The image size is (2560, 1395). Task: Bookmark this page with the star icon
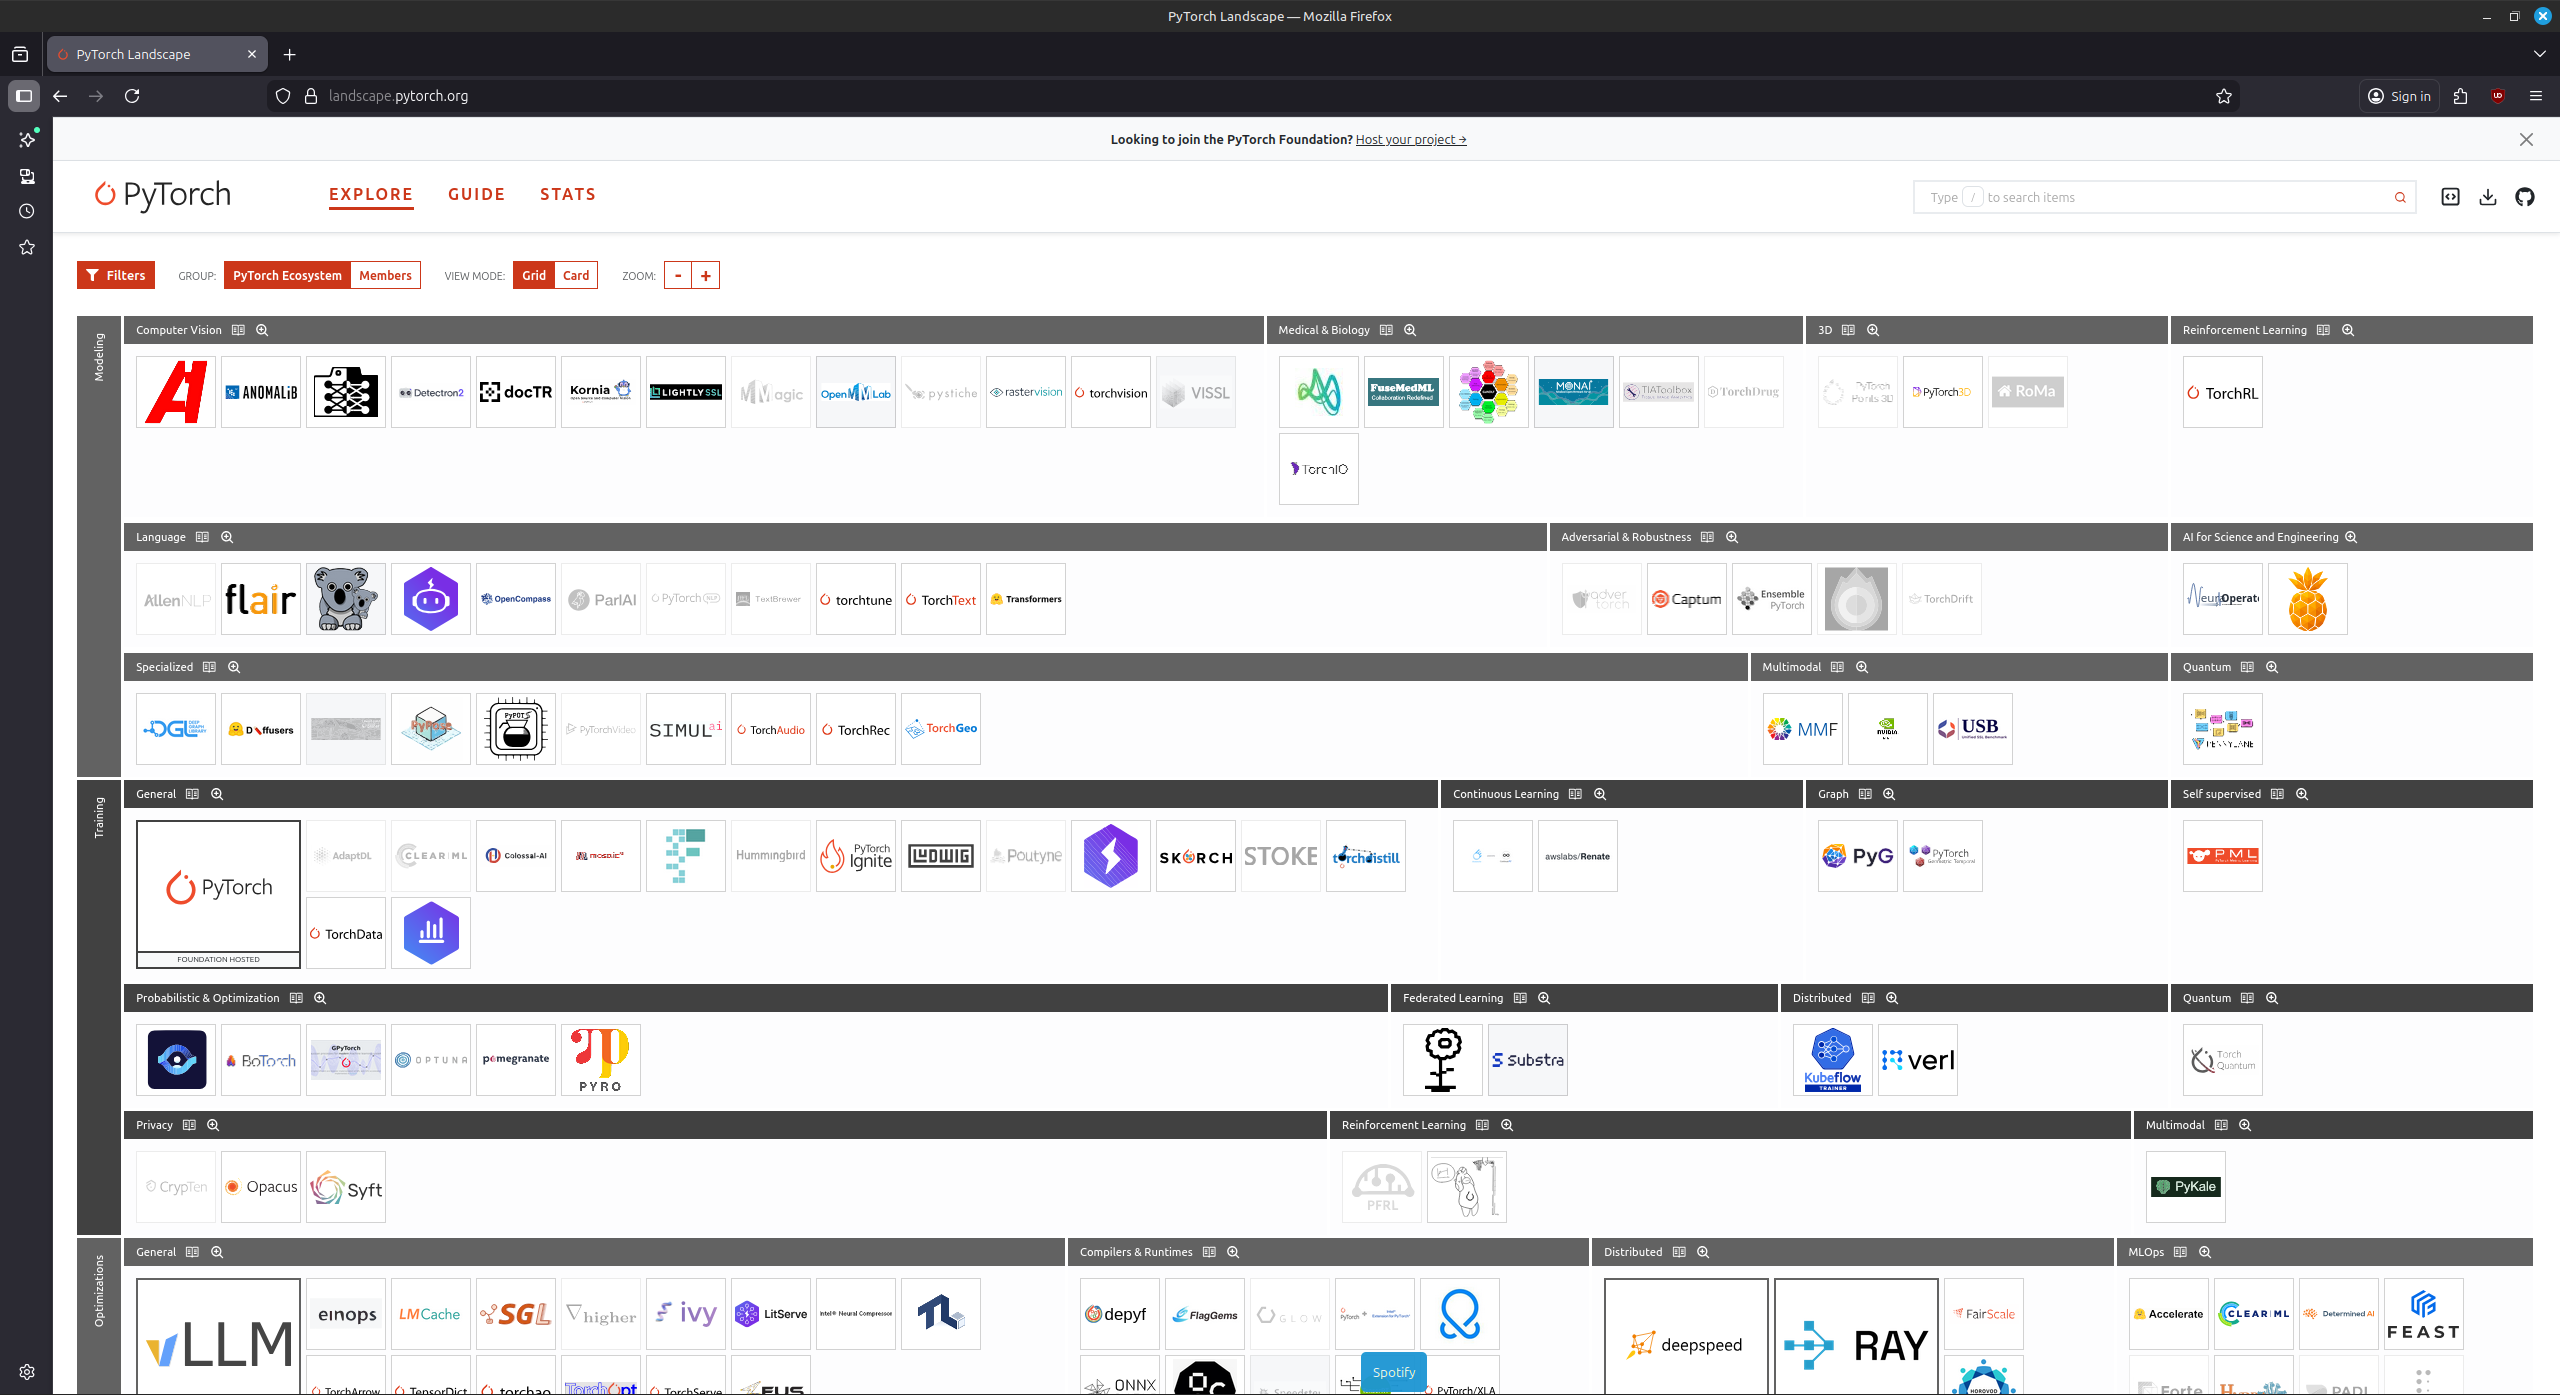[2224, 96]
